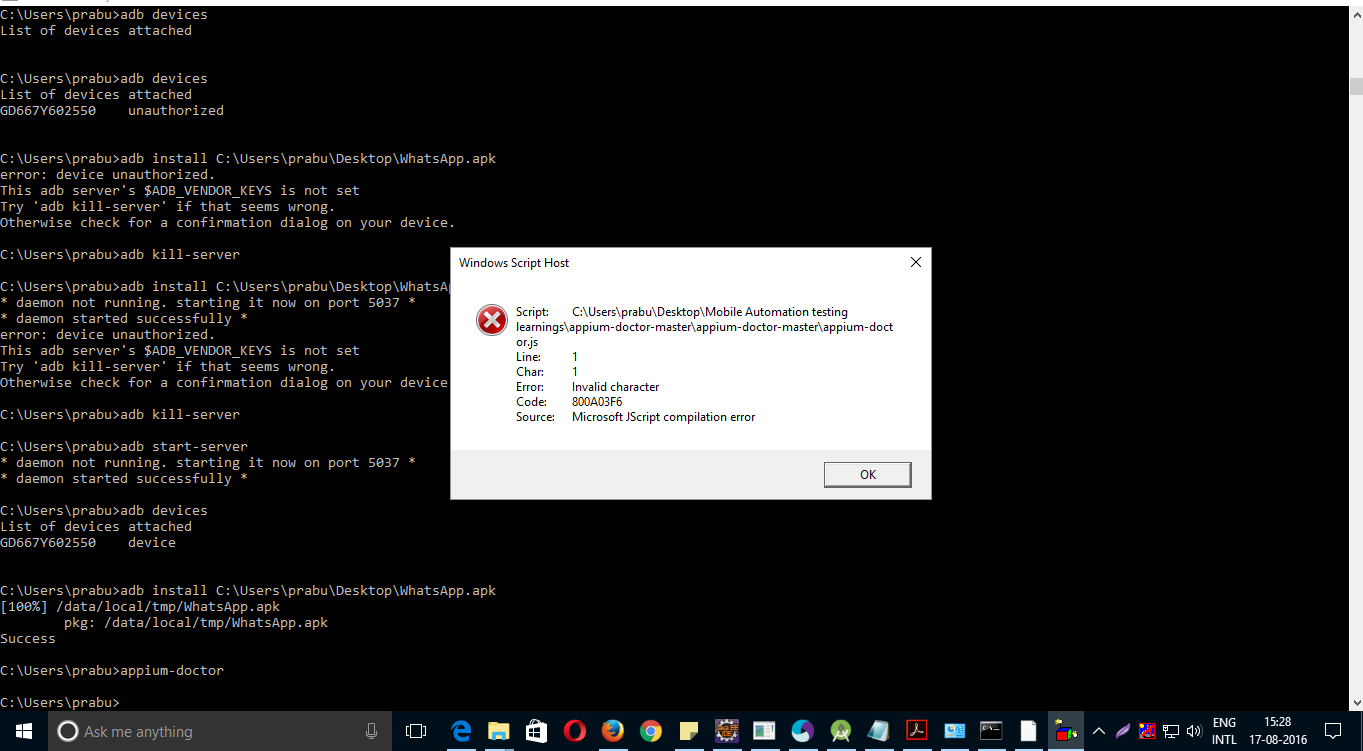Open Adobe Acrobat Reader from taskbar
This screenshot has height=751, width=1363.
[916, 731]
